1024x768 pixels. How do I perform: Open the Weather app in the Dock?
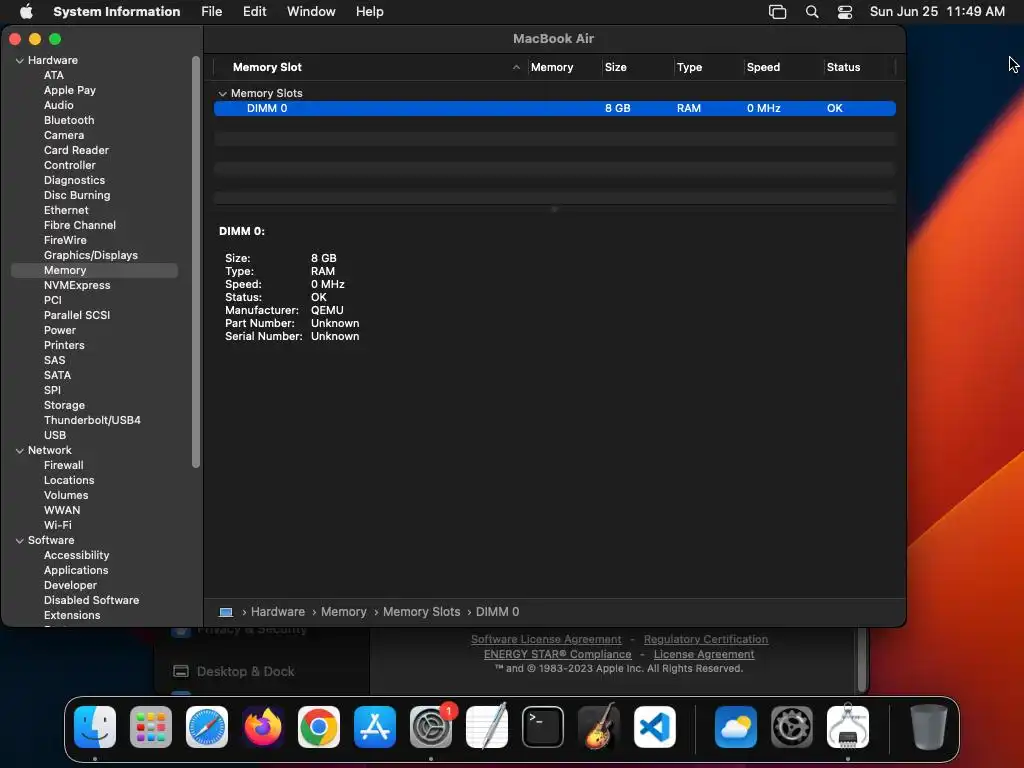[x=736, y=727]
